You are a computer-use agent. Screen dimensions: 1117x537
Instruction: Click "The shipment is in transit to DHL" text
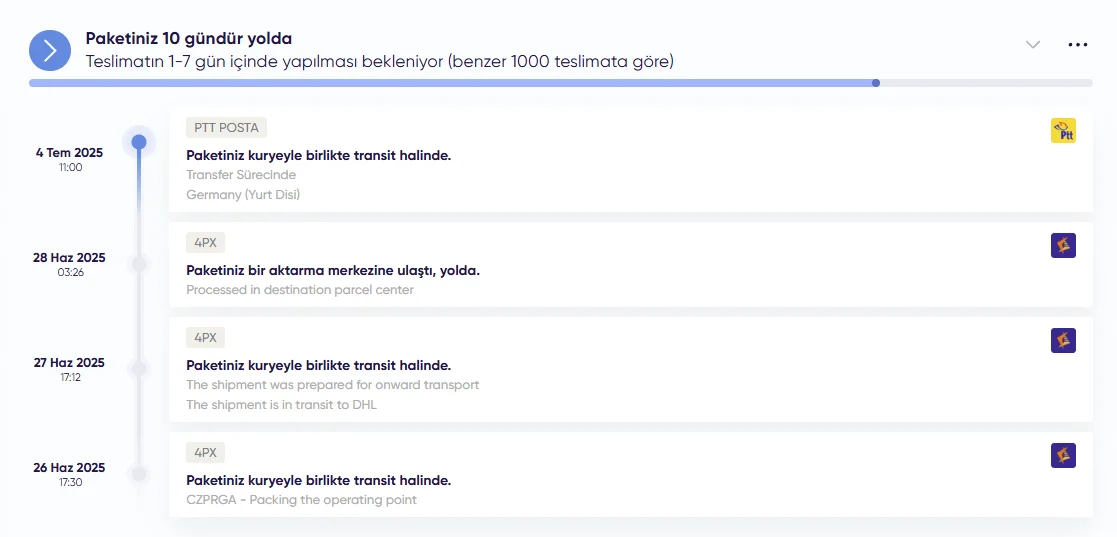click(281, 405)
